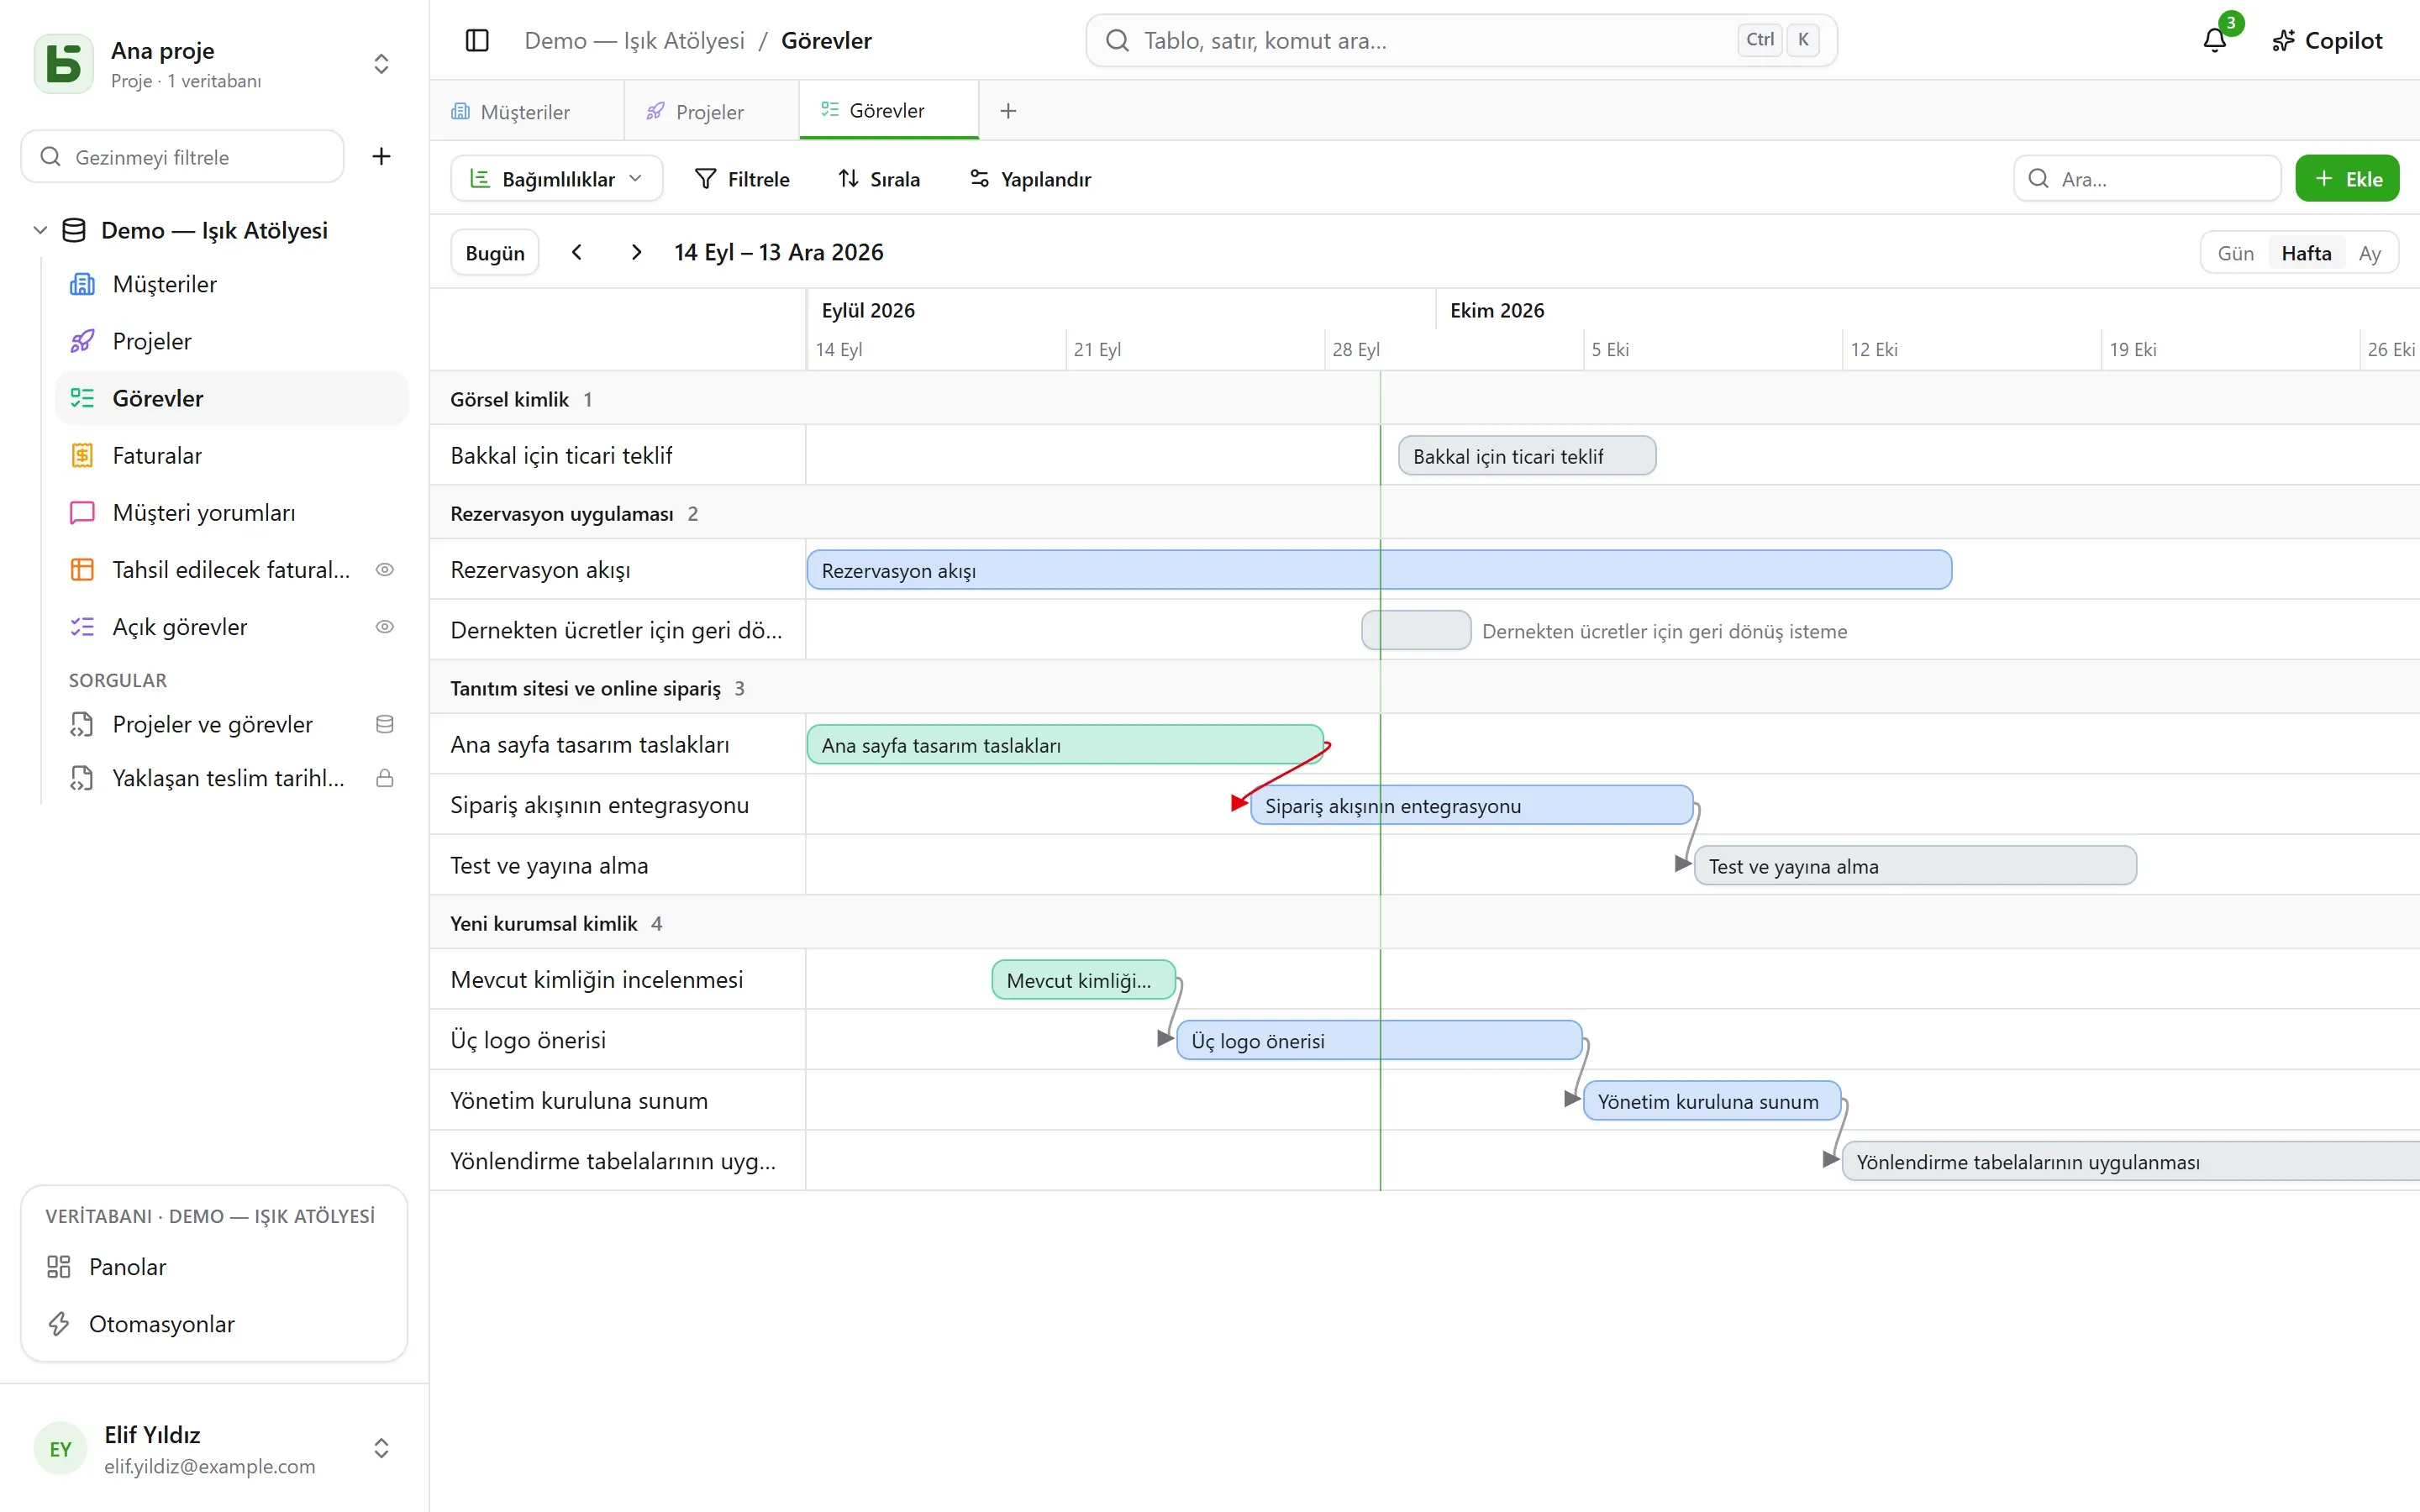Image resolution: width=2420 pixels, height=1512 pixels.
Task: Select the Test ve yayına alma bar
Action: 1915,866
